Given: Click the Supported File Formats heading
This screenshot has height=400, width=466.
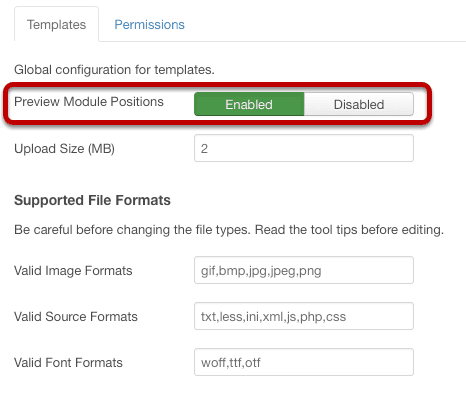Looking at the screenshot, I should (92, 200).
